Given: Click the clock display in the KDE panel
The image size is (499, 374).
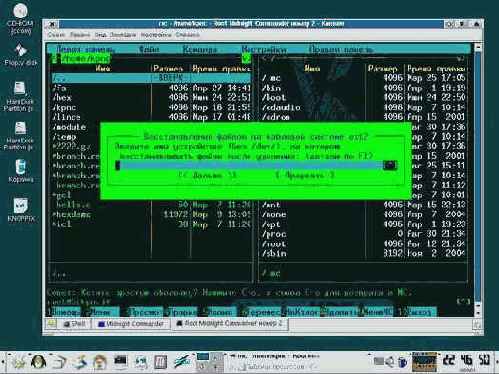Looking at the screenshot, I should [x=467, y=361].
